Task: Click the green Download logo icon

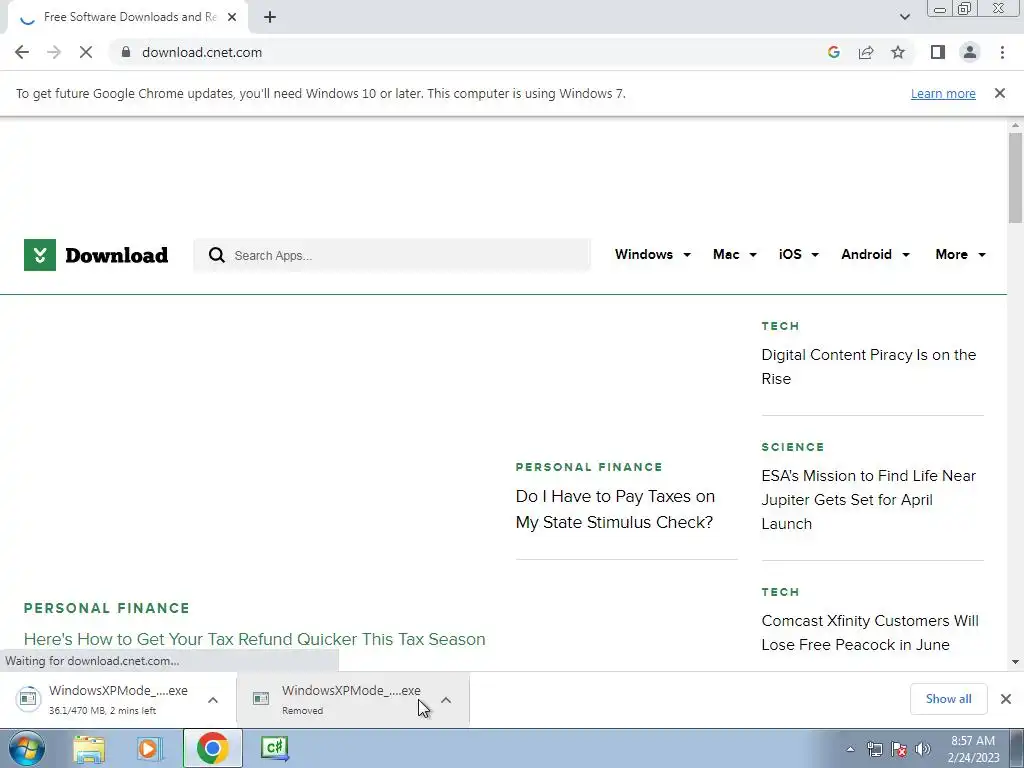Action: tap(40, 255)
